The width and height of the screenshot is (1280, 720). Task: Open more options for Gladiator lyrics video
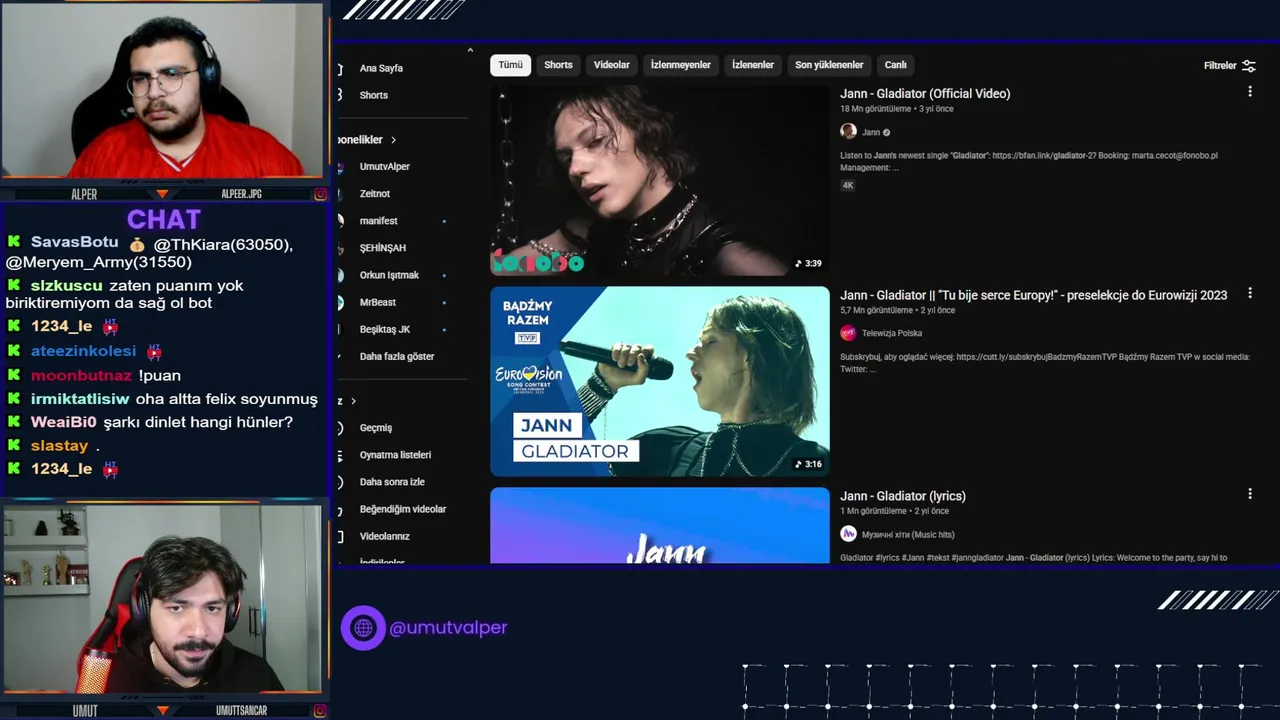[x=1249, y=494]
